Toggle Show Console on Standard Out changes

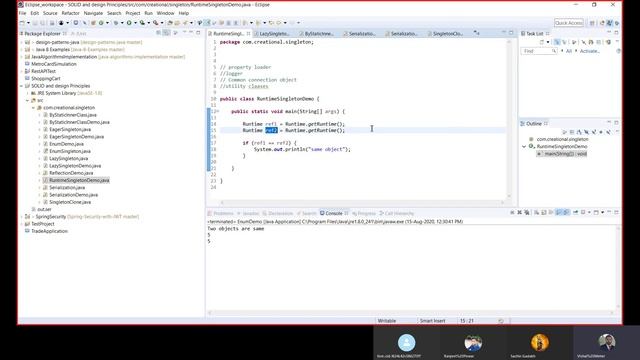(x=559, y=213)
